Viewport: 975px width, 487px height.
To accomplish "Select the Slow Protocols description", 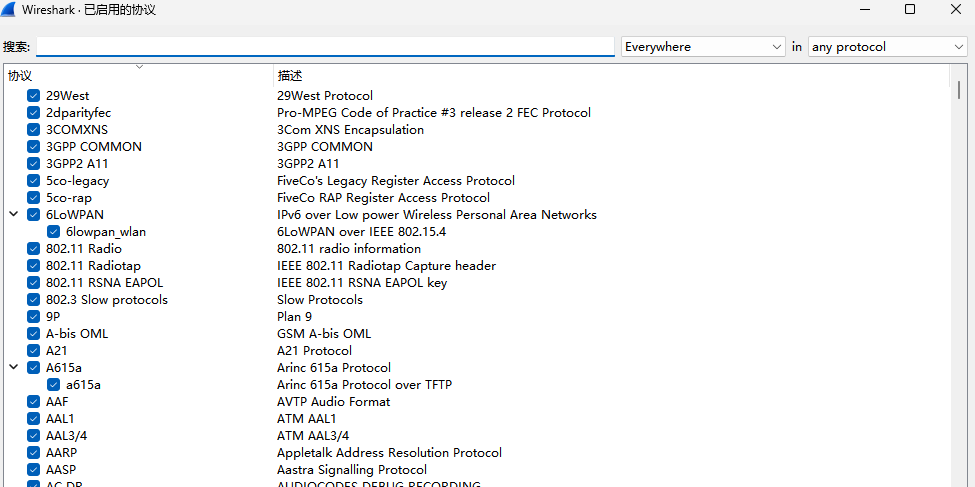I will (x=320, y=300).
